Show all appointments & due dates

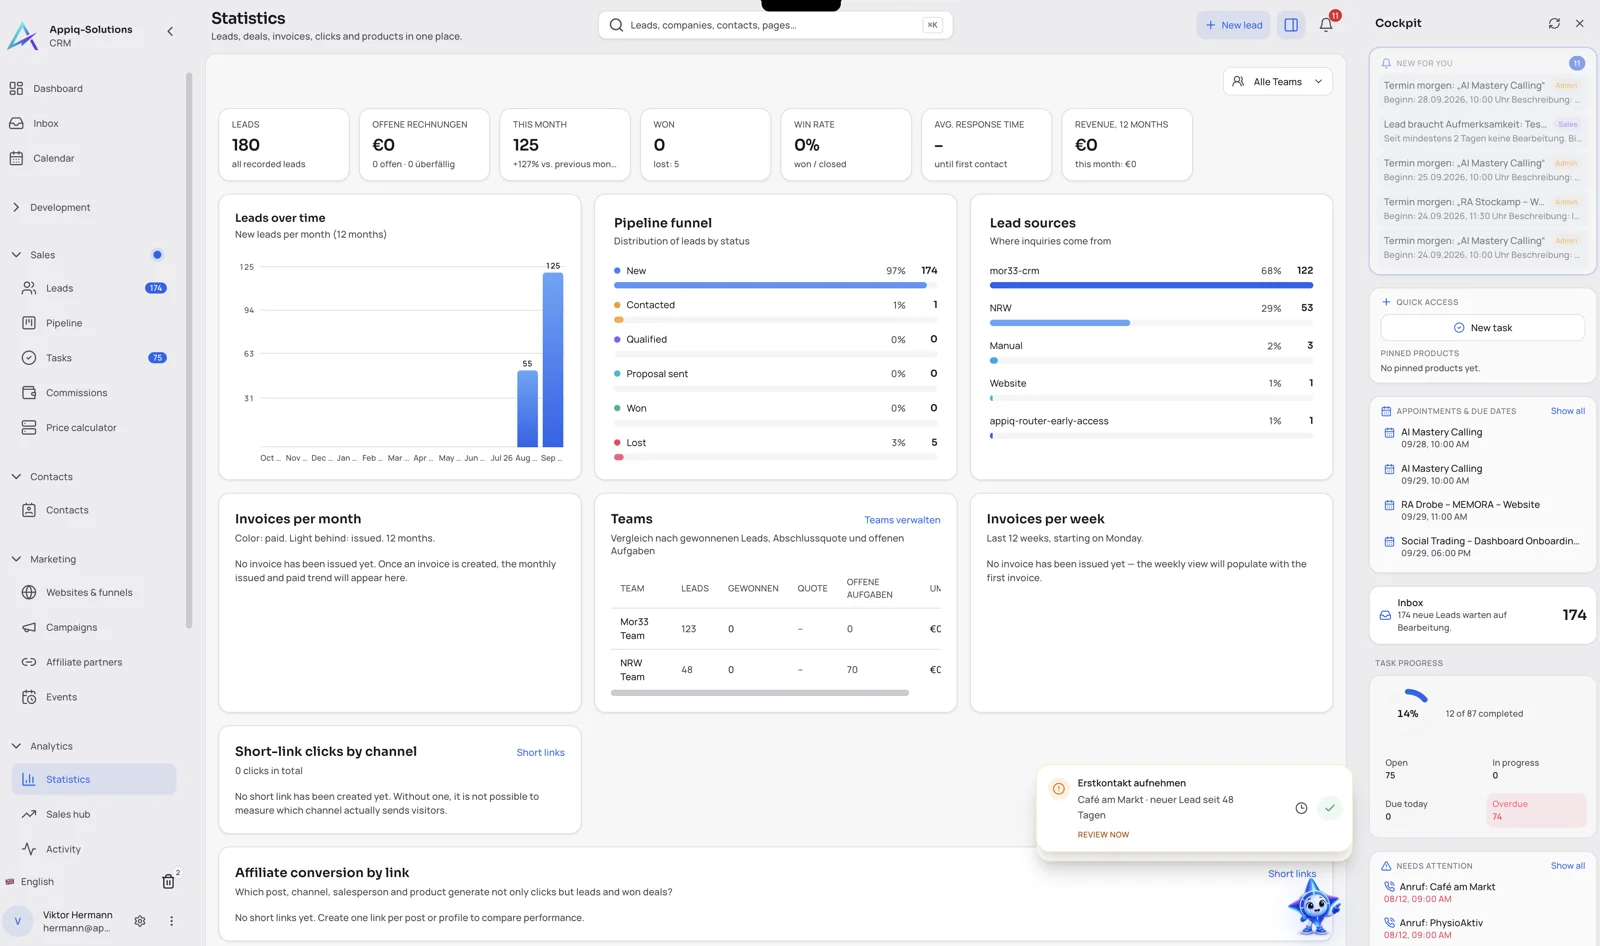[1567, 411]
